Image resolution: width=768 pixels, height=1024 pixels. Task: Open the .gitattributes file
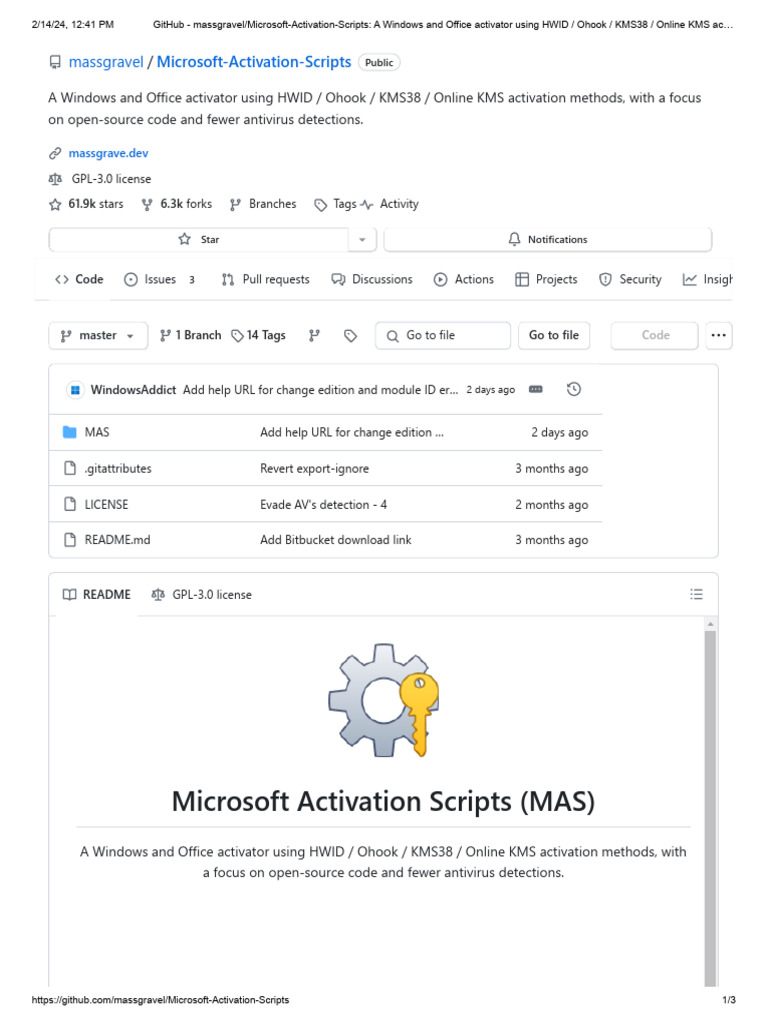click(x=118, y=468)
